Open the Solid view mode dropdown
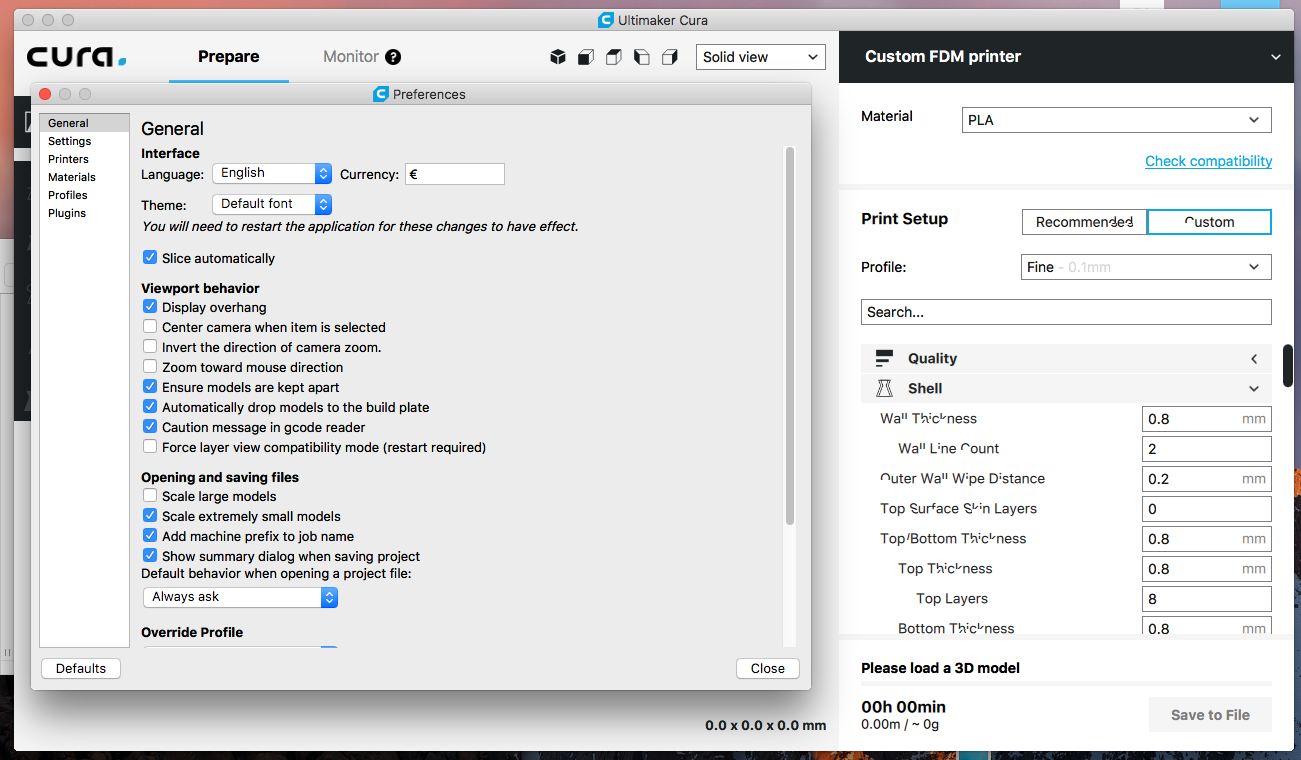Viewport: 1301px width, 760px height. pyautogui.click(x=761, y=57)
